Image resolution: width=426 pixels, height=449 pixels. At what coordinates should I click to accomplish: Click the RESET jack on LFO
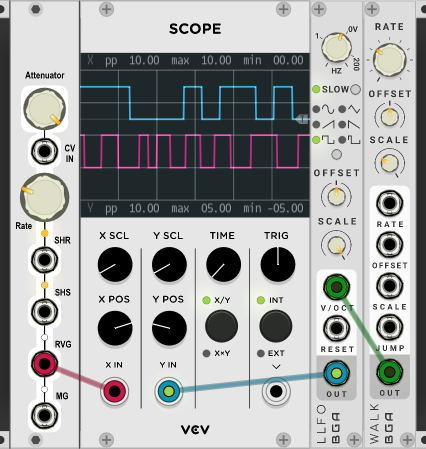(336, 328)
